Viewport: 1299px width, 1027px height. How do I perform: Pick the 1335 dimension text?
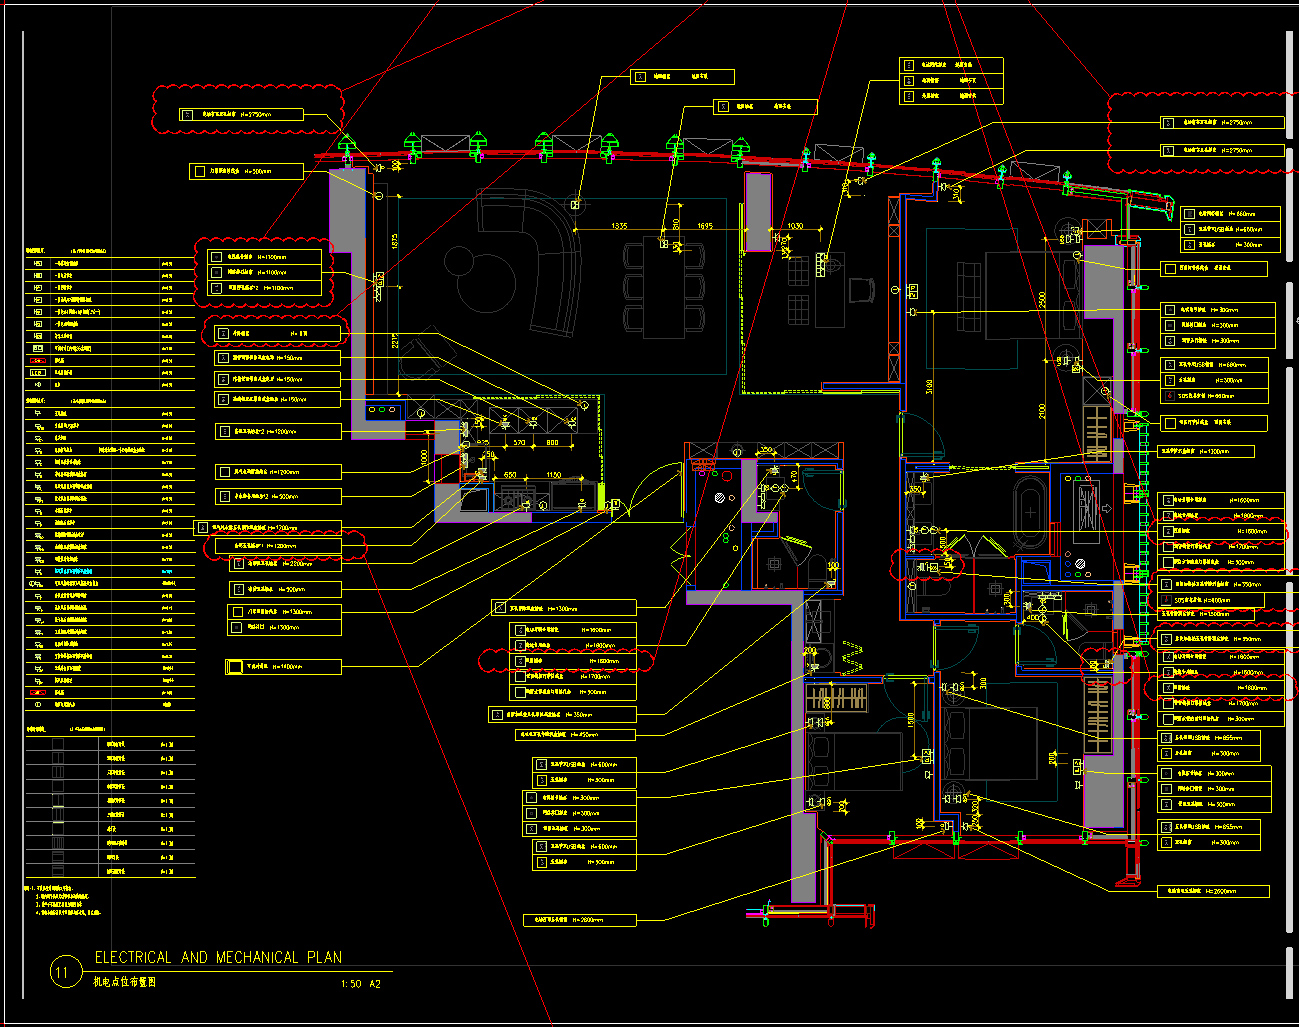coord(620,226)
